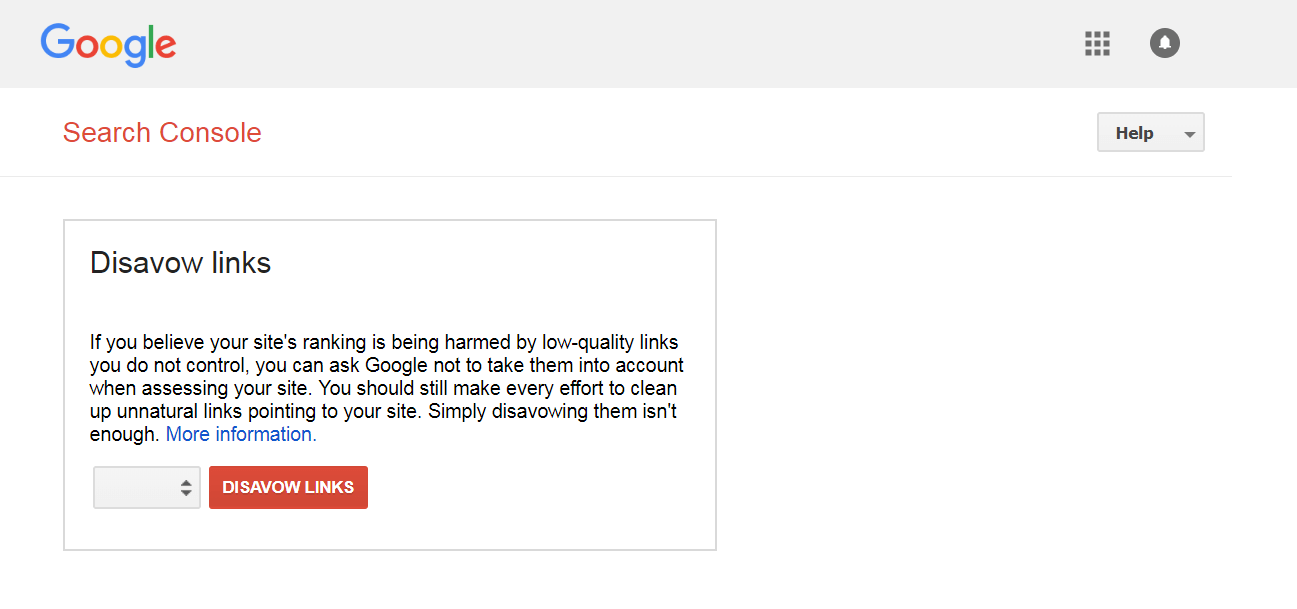
Task: Navigate to Search Console home
Action: pos(162,132)
